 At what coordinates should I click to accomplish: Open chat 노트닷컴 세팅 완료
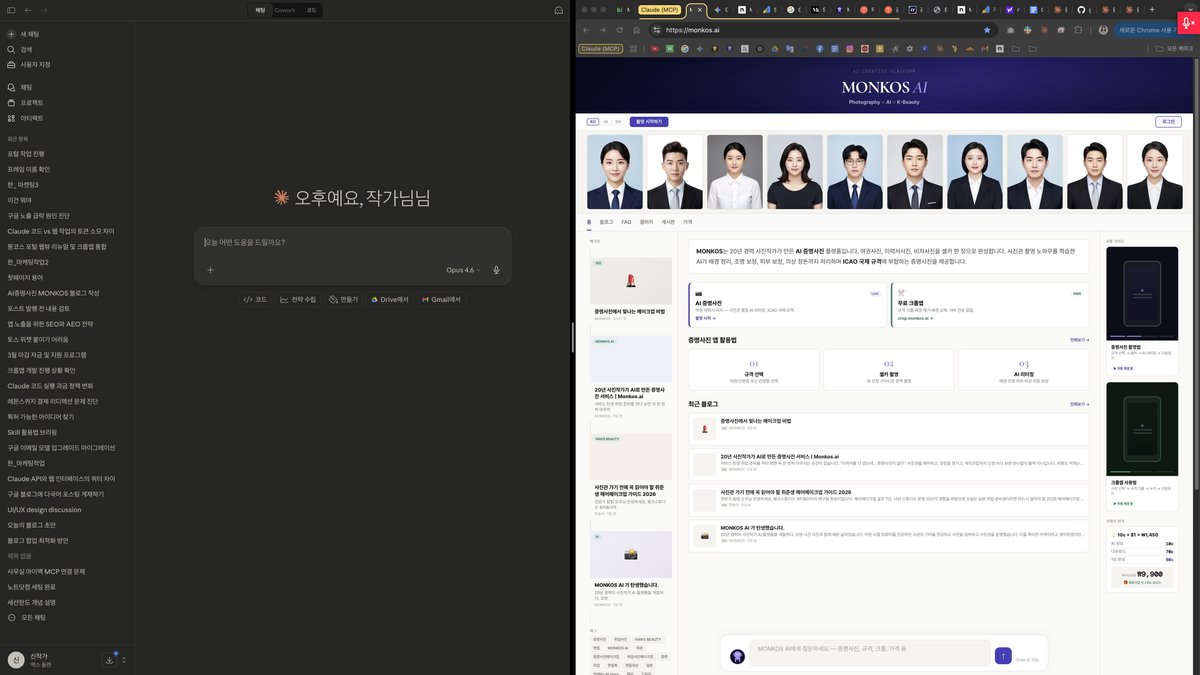31,587
